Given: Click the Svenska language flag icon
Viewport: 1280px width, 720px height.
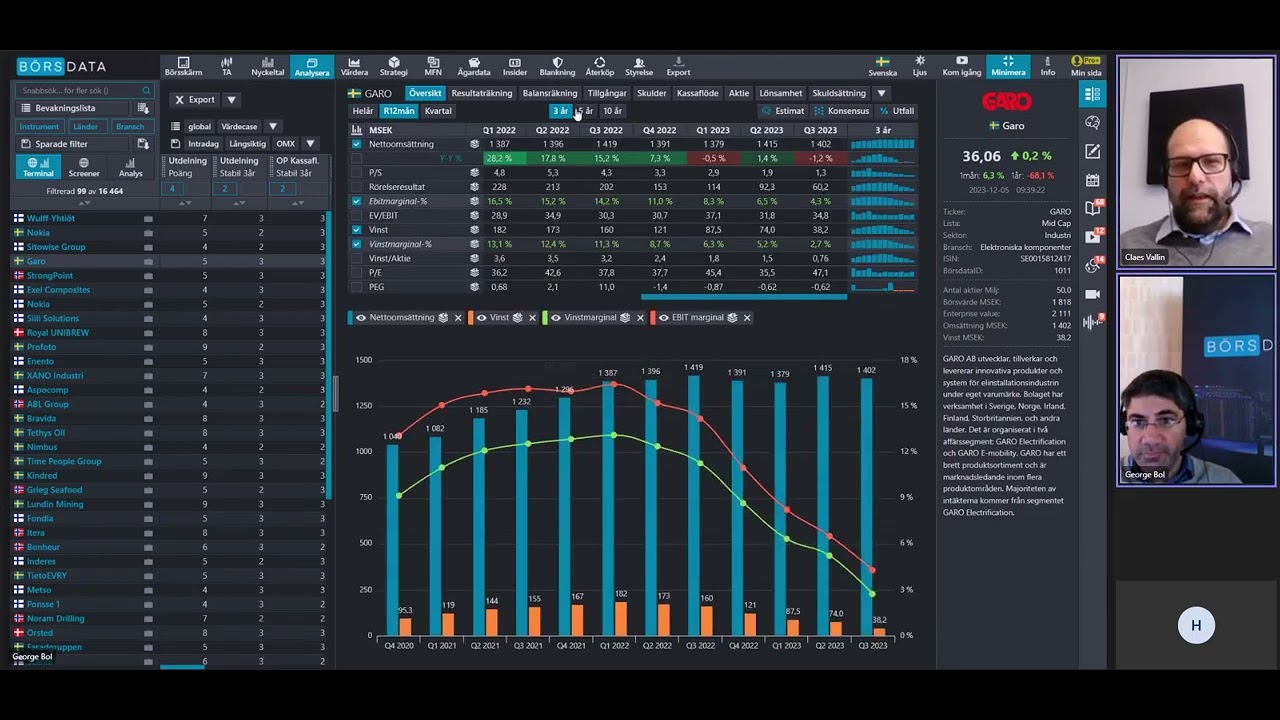Looking at the screenshot, I should (882, 62).
